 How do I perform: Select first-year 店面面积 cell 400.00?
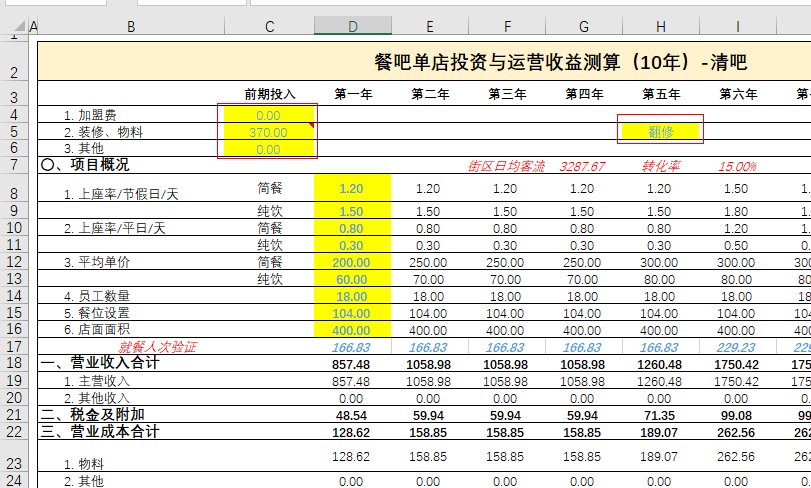point(353,330)
